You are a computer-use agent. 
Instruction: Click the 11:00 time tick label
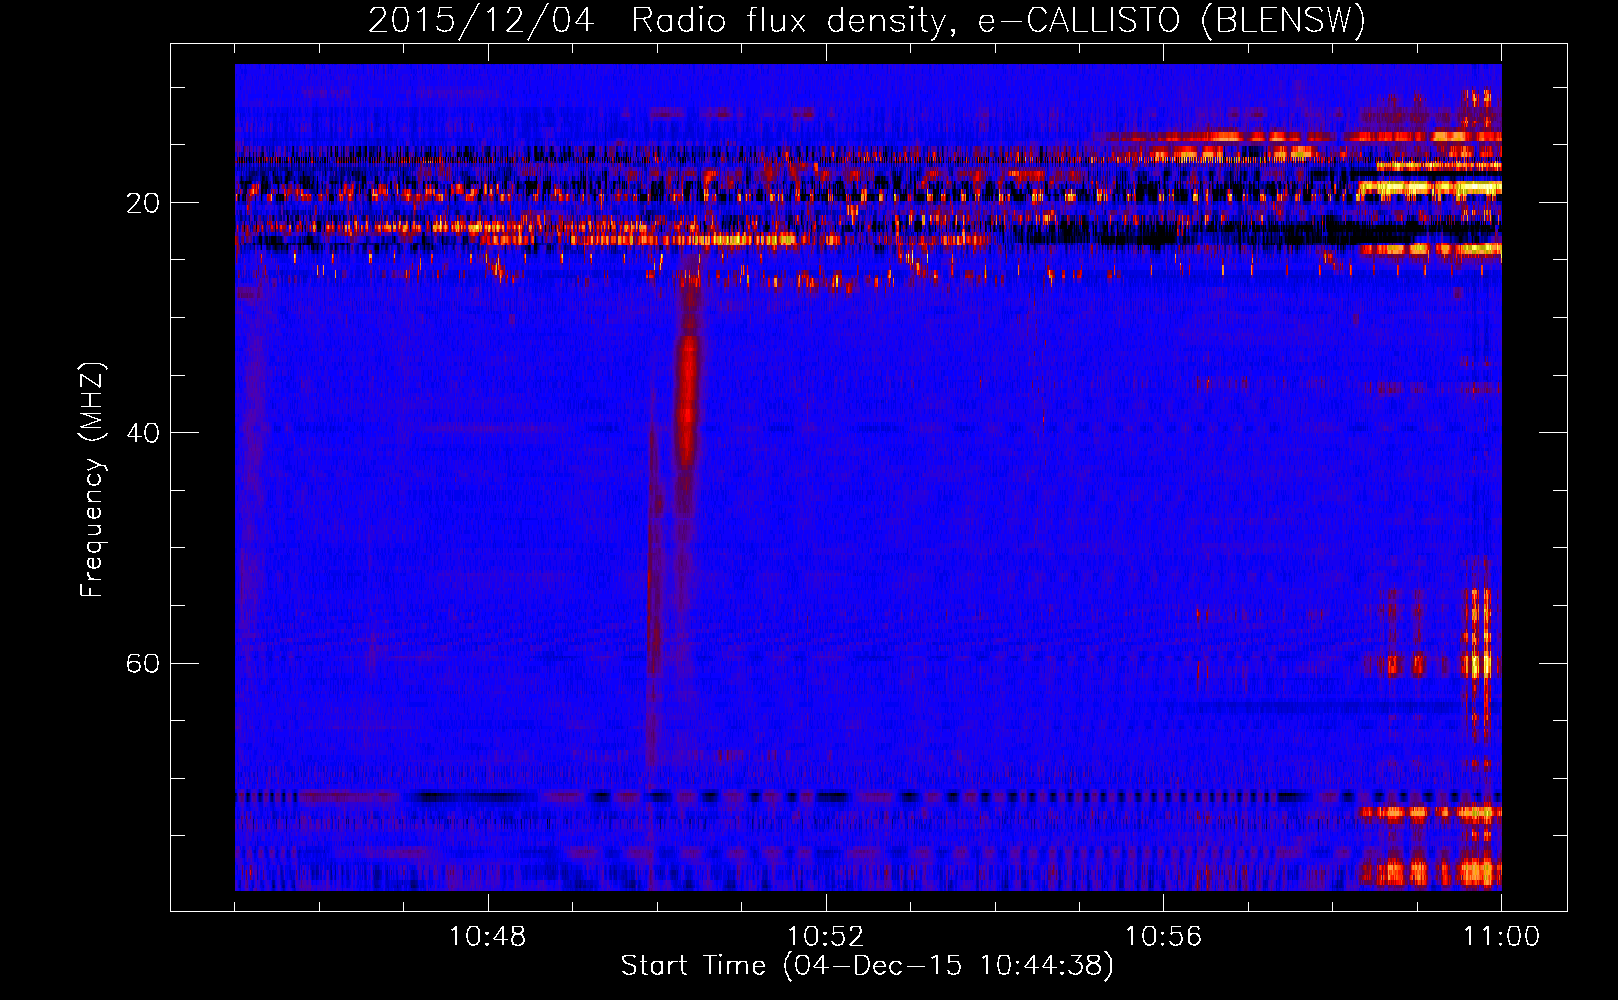(x=1501, y=937)
